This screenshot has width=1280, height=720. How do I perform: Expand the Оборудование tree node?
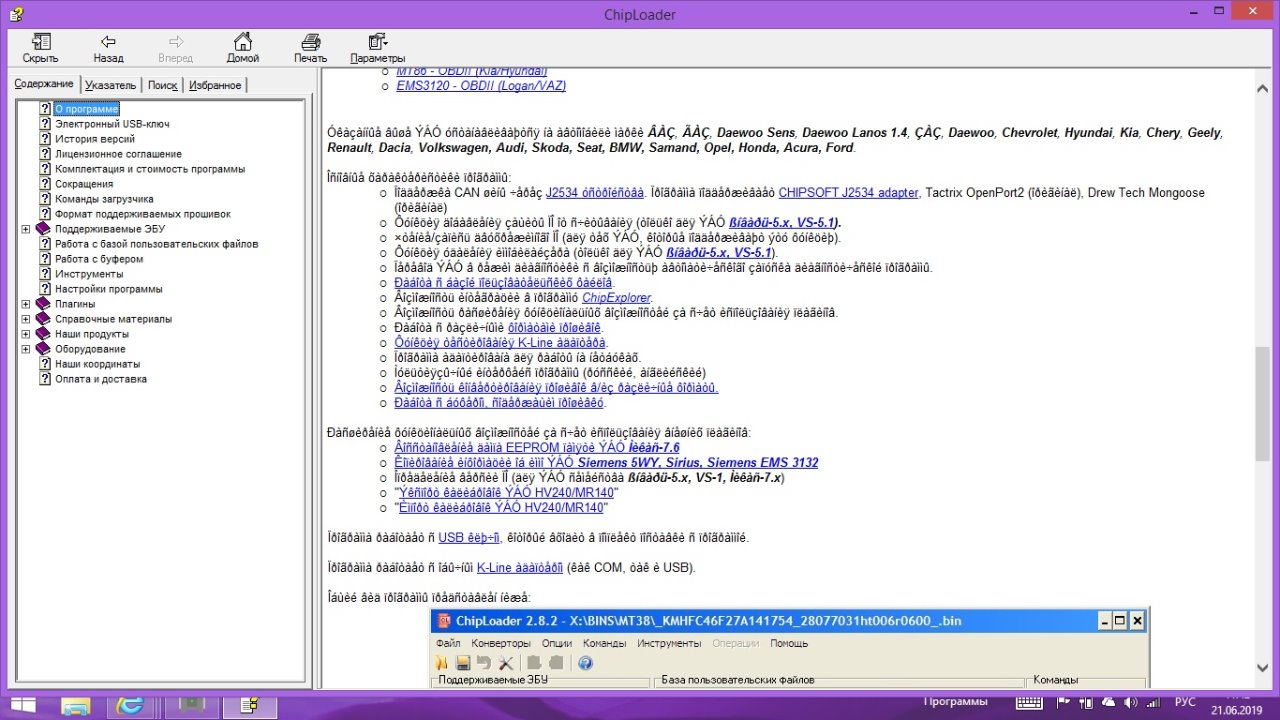pos(26,349)
